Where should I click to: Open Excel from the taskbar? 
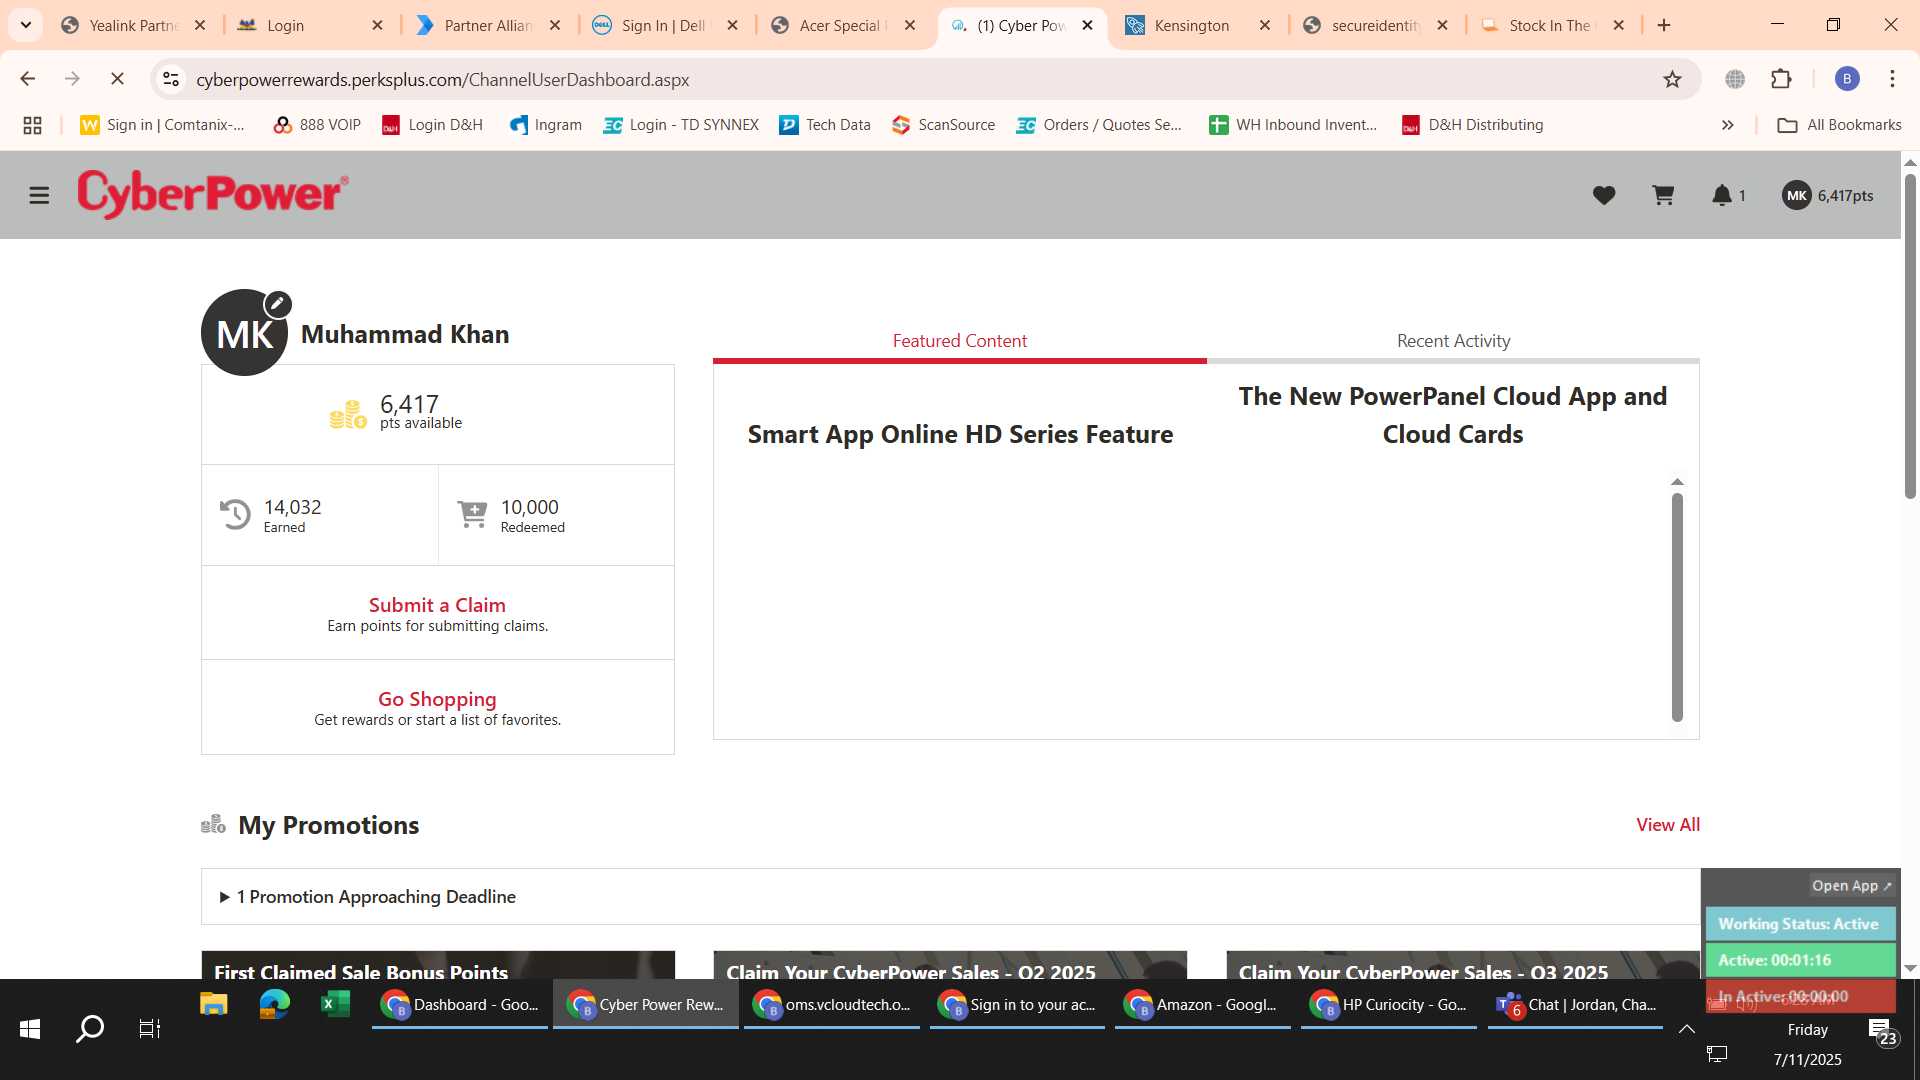[x=335, y=1004]
